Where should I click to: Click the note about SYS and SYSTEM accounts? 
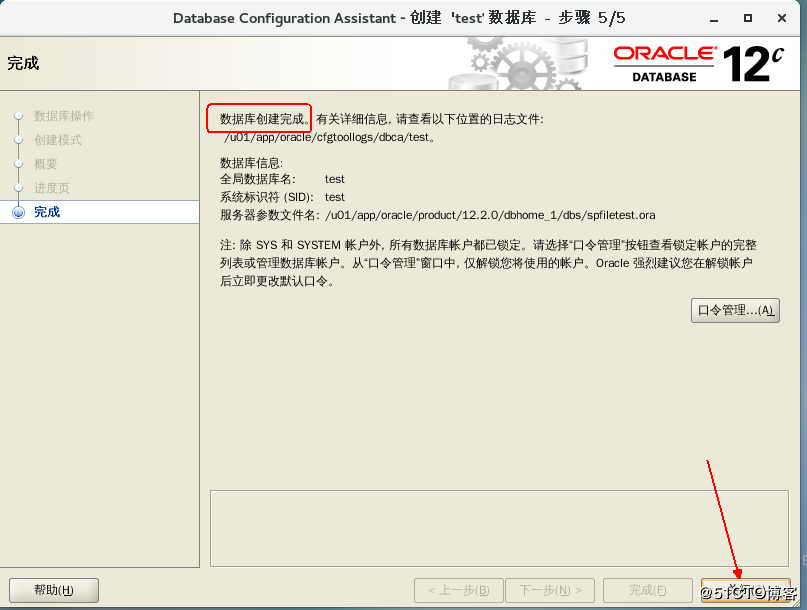(x=488, y=263)
